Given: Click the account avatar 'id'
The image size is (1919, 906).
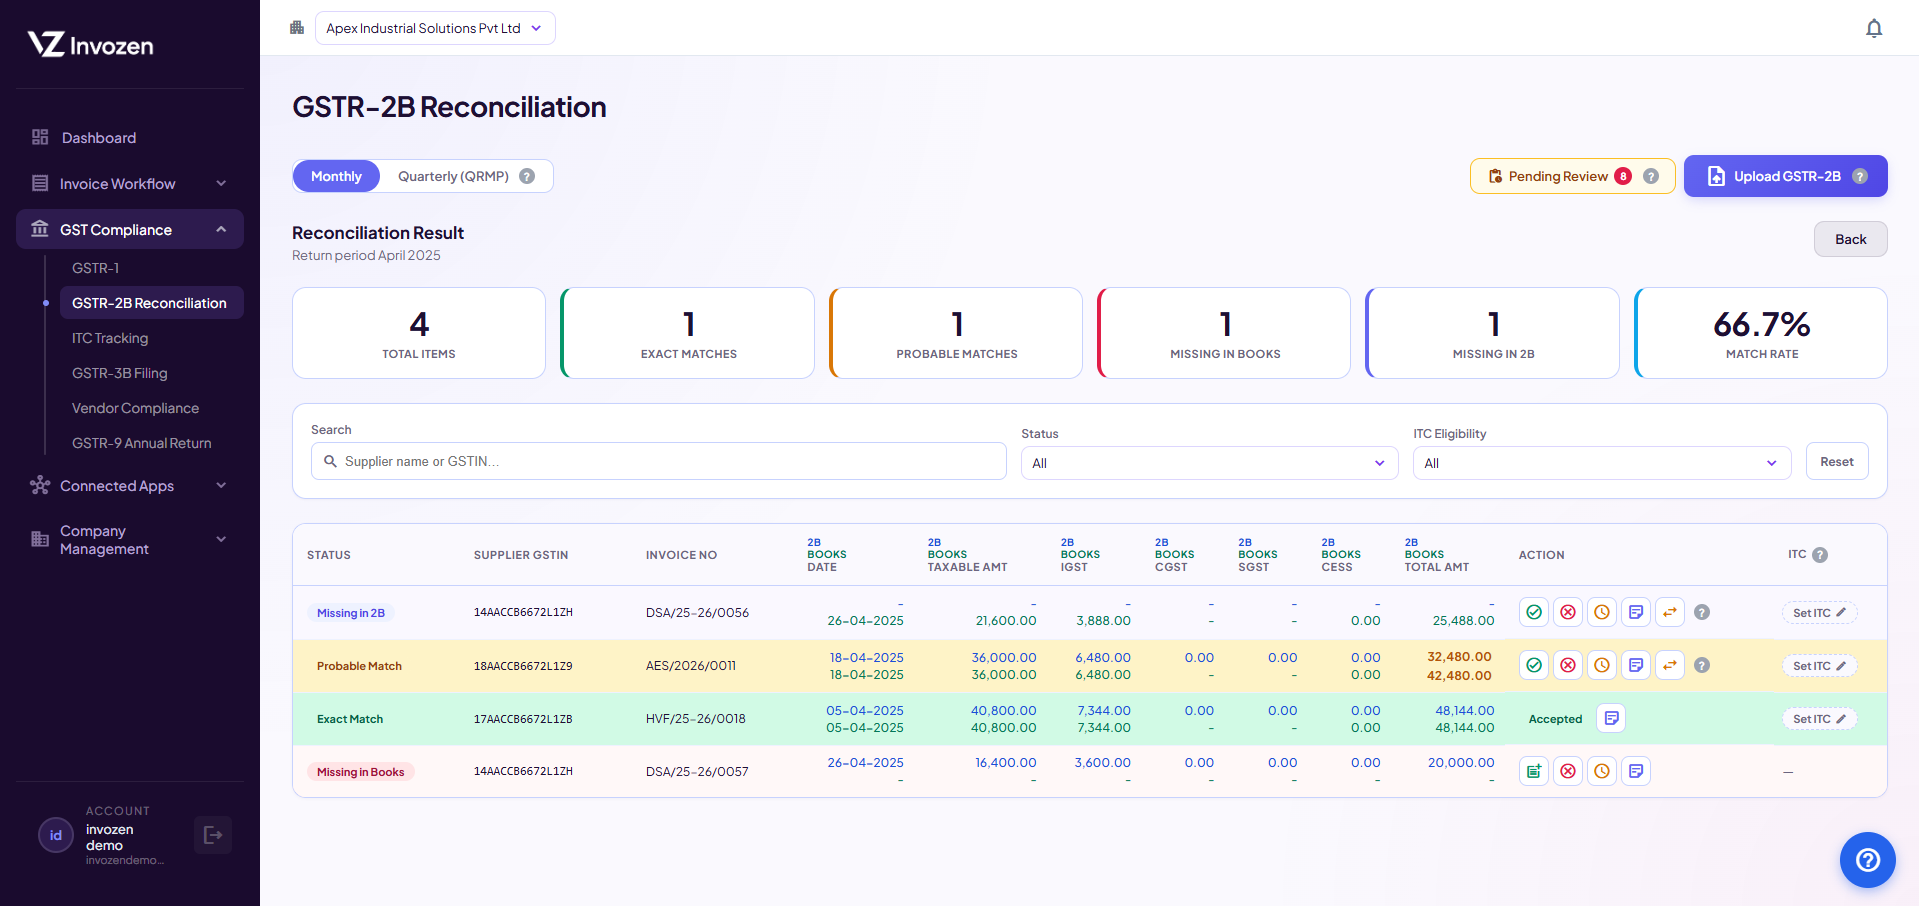Looking at the screenshot, I should 56,835.
